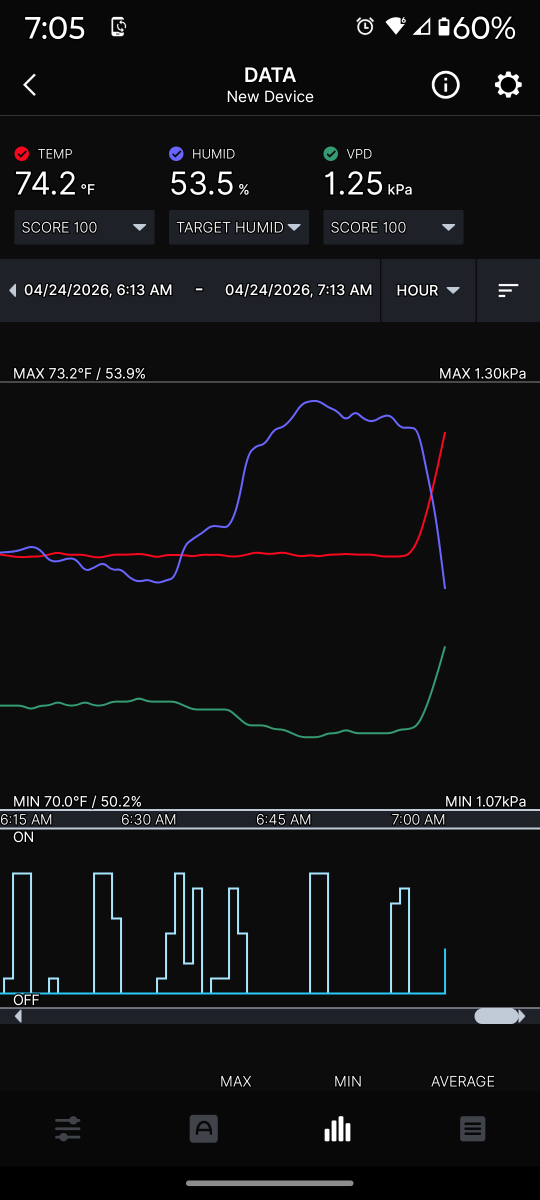Open the info circle icon
Screen dimensions: 540x1200
click(x=445, y=85)
